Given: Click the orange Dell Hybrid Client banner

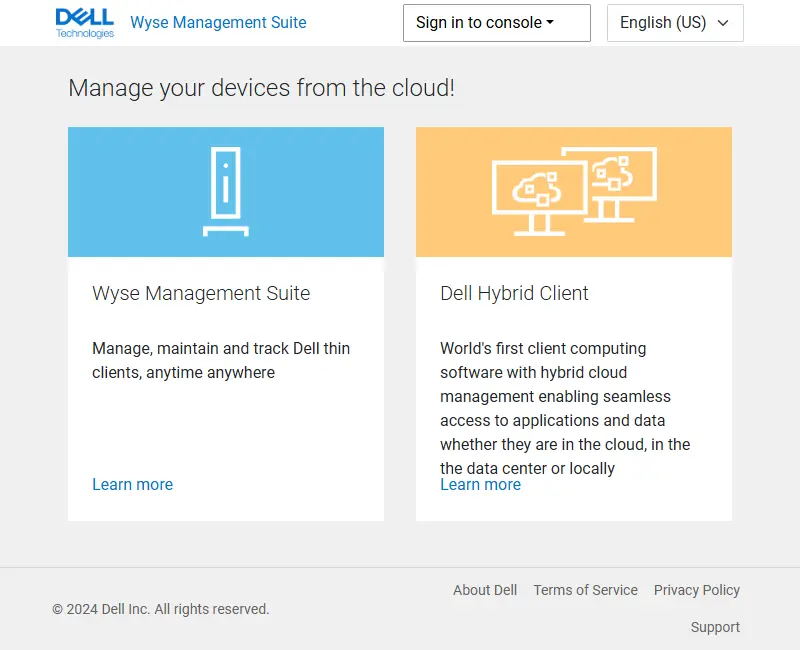Looking at the screenshot, I should (x=574, y=192).
